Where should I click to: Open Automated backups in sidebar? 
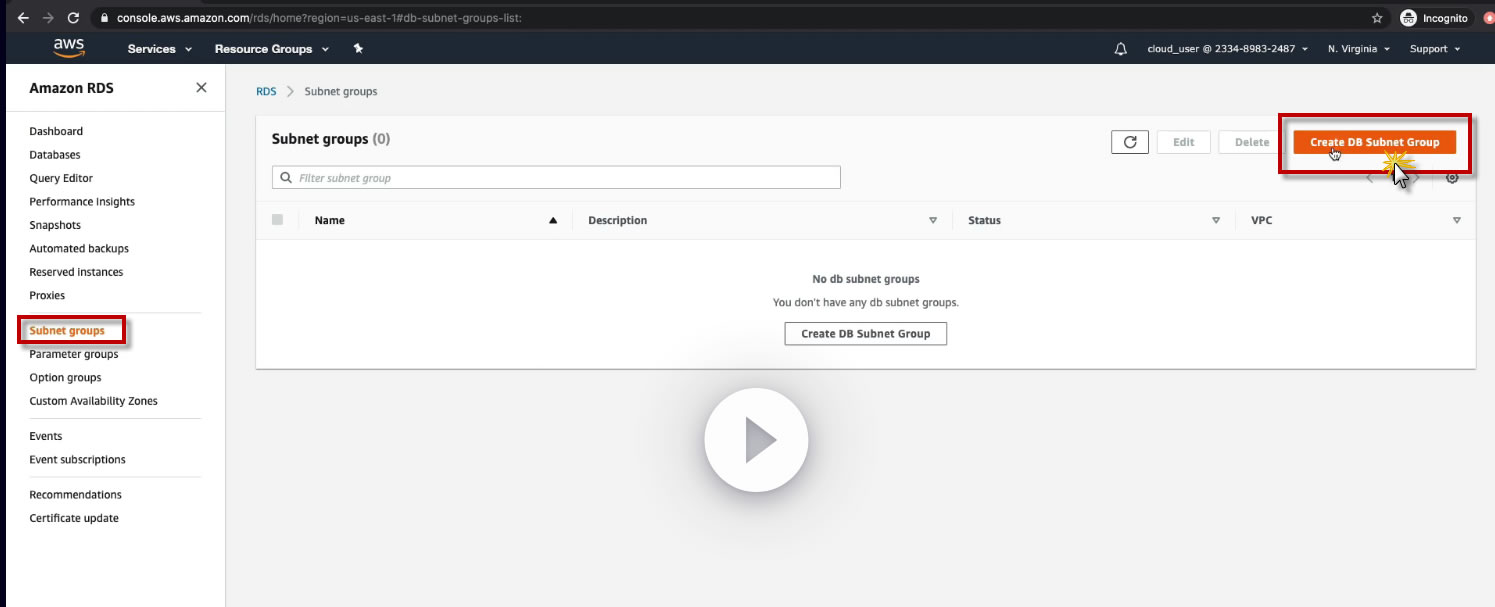pyautogui.click(x=79, y=249)
